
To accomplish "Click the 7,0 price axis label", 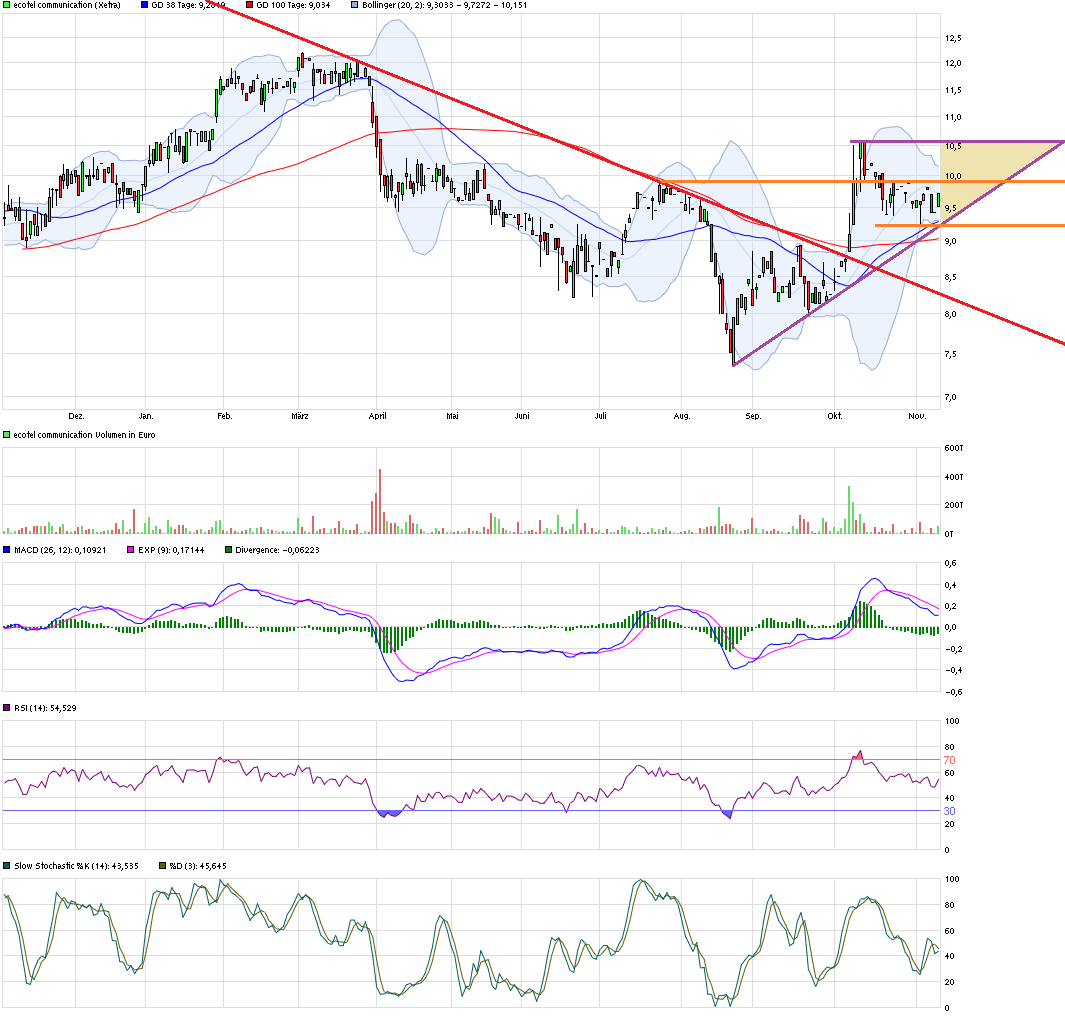I will coord(951,397).
